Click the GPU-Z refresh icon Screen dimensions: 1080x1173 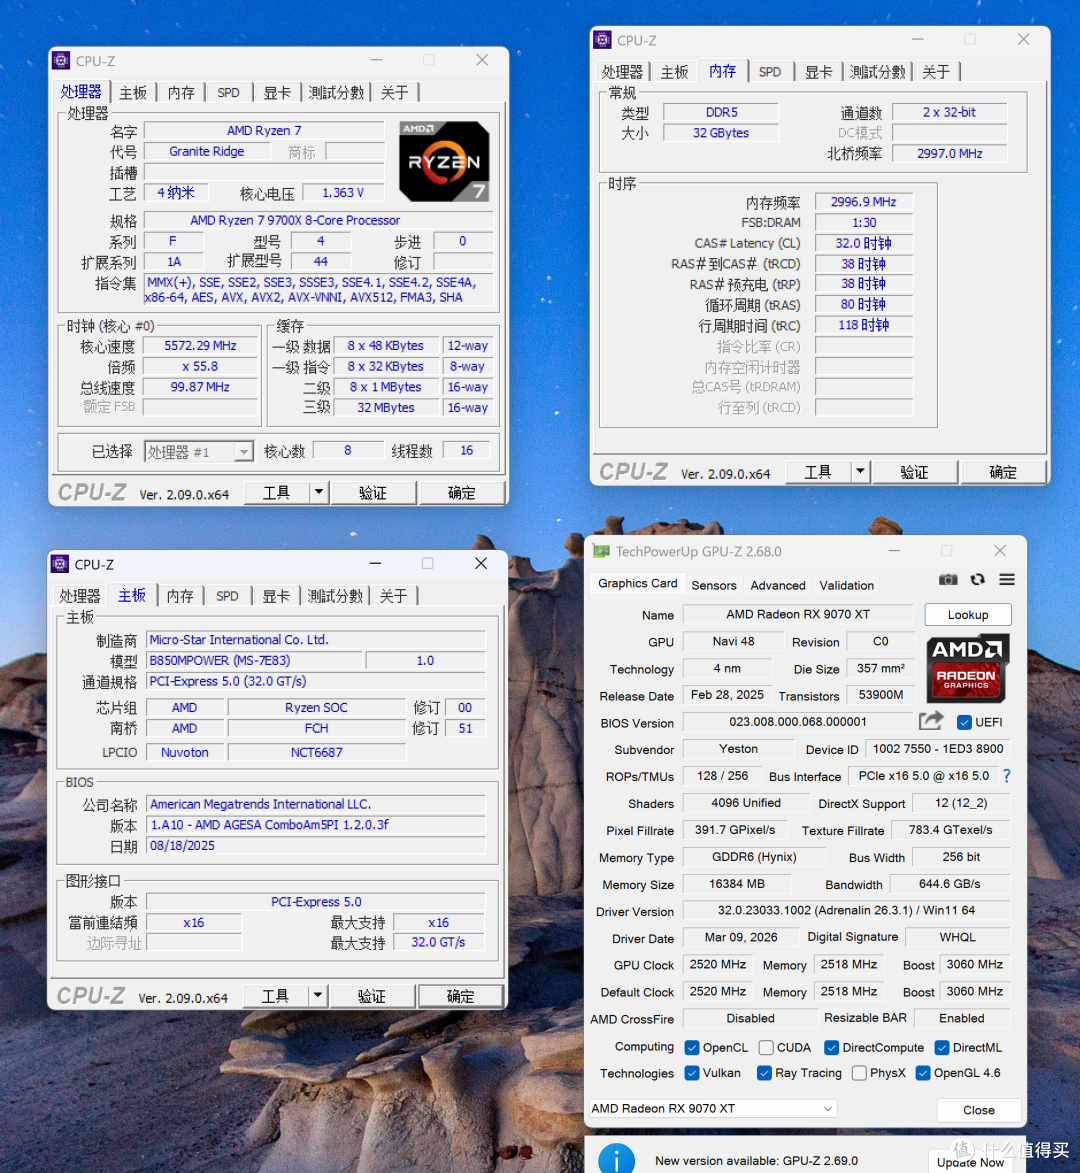click(978, 580)
